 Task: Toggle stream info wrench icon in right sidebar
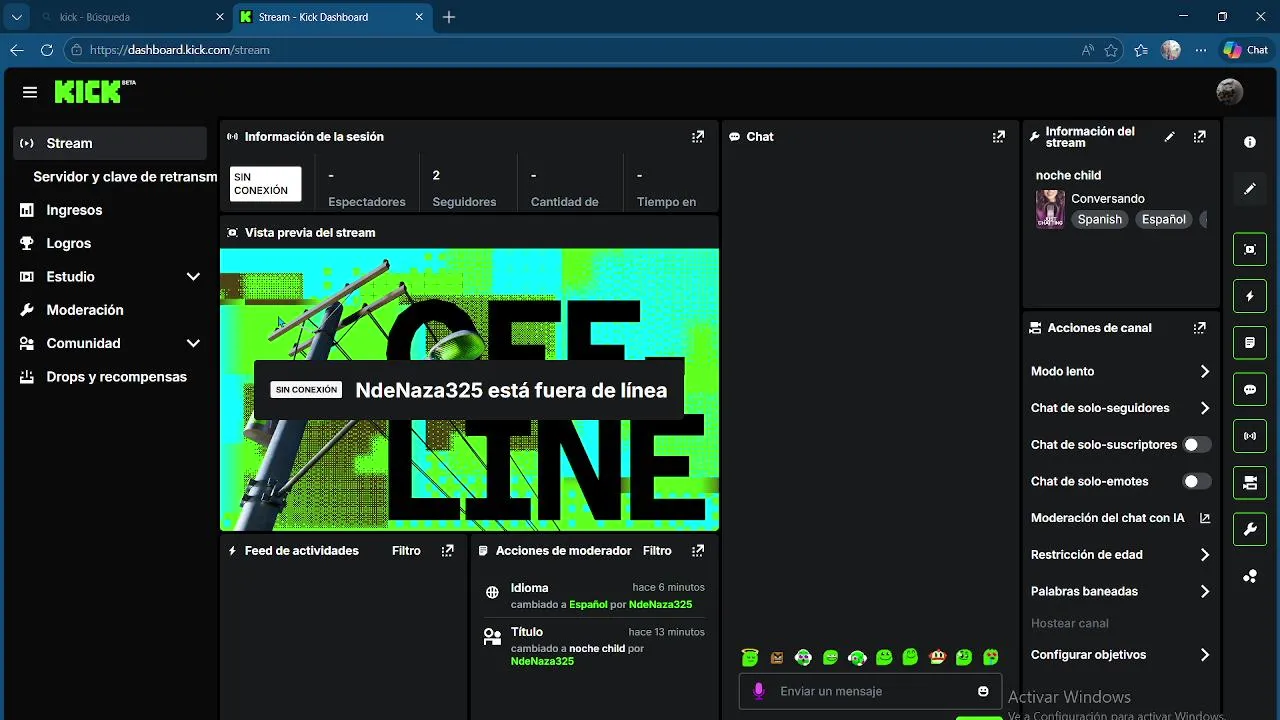(x=1250, y=529)
